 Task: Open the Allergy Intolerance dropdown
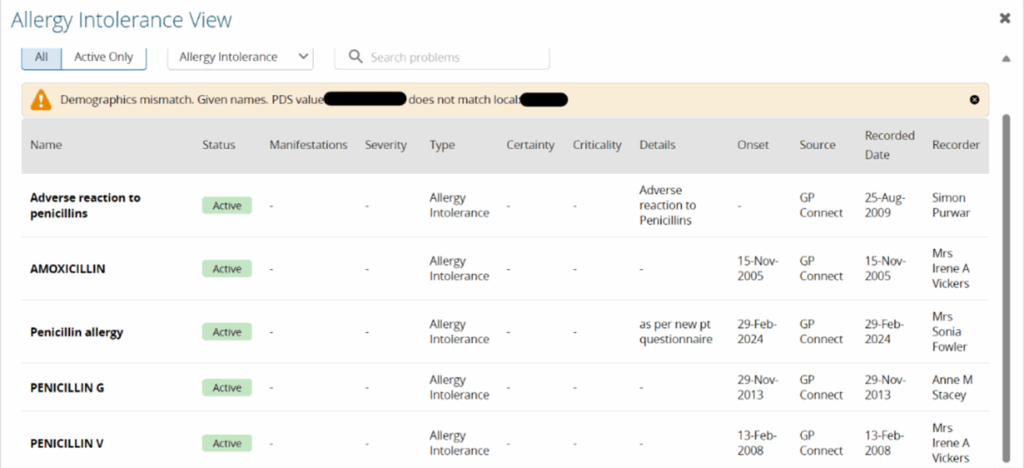(x=241, y=57)
